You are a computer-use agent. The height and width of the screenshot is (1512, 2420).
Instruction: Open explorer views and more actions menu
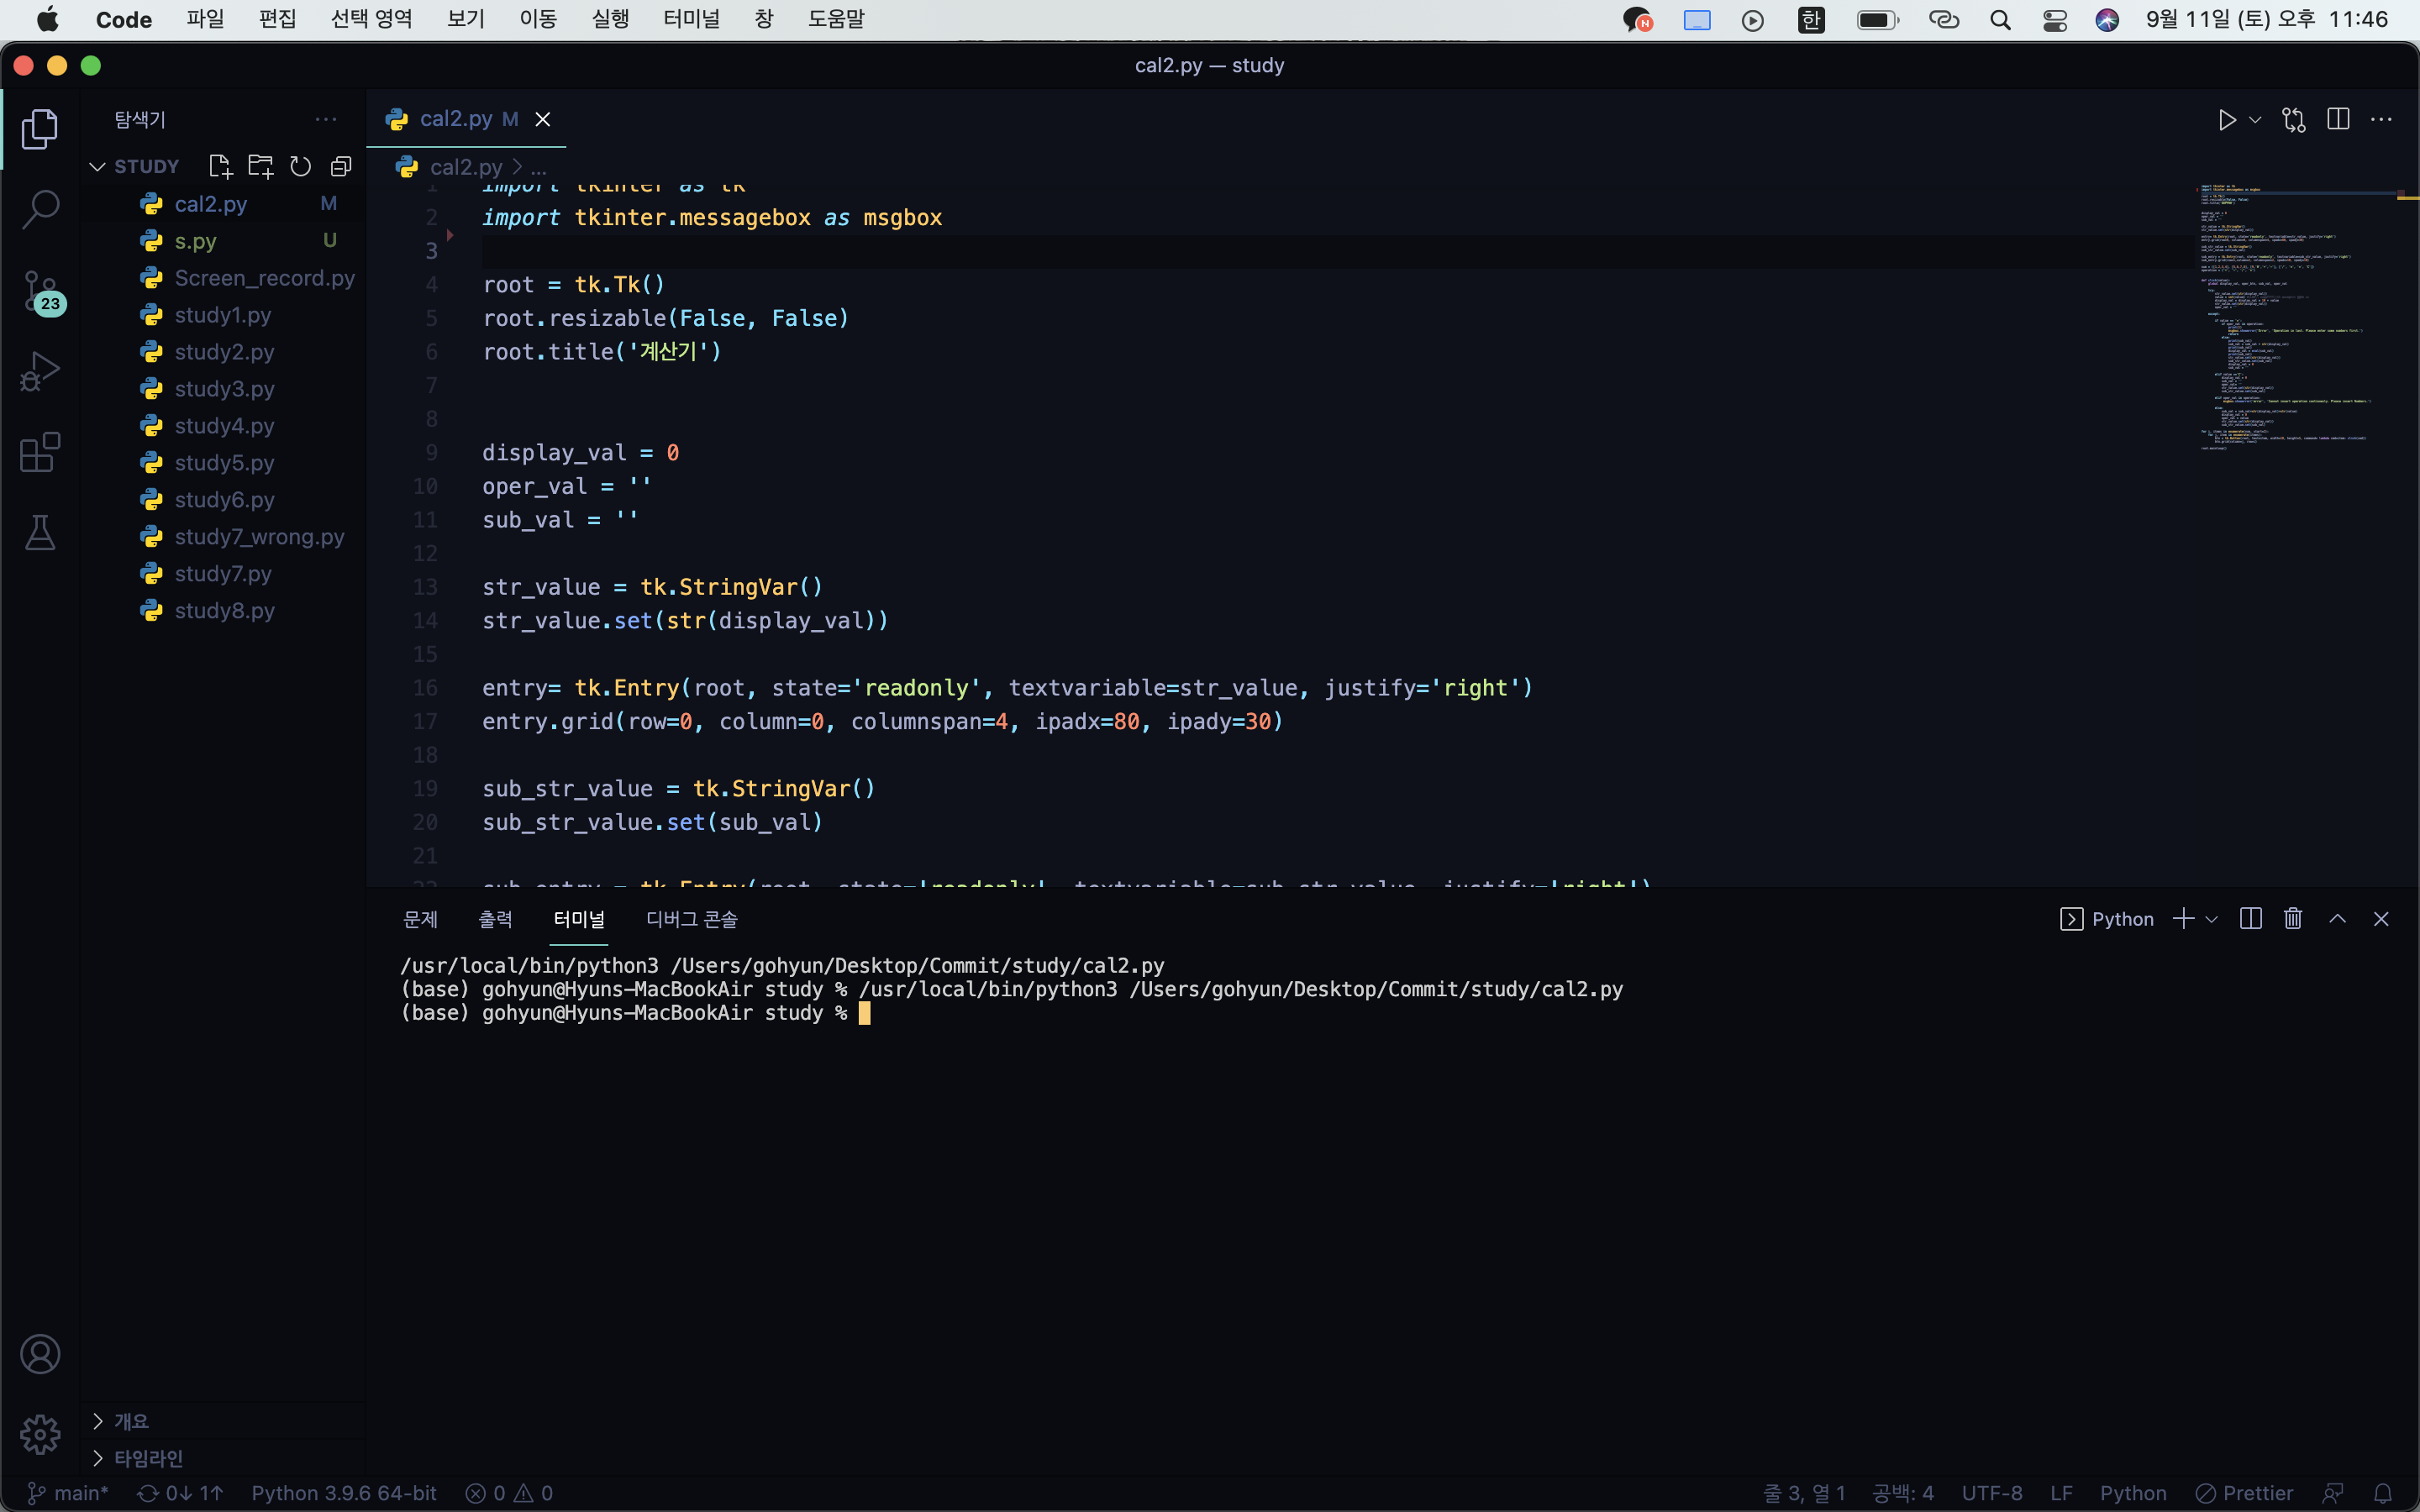point(326,119)
